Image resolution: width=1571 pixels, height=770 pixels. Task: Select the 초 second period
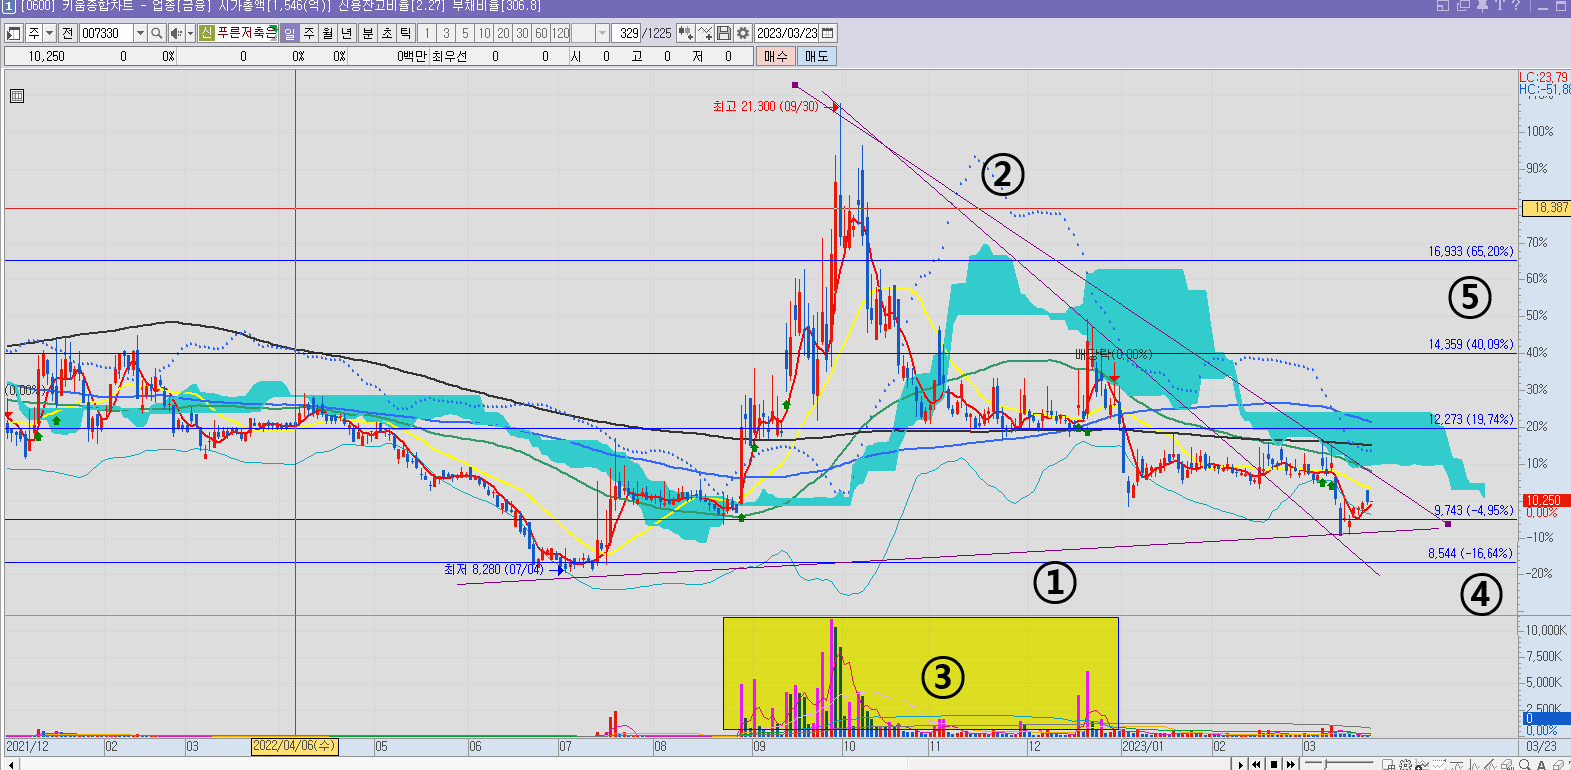tap(386, 33)
